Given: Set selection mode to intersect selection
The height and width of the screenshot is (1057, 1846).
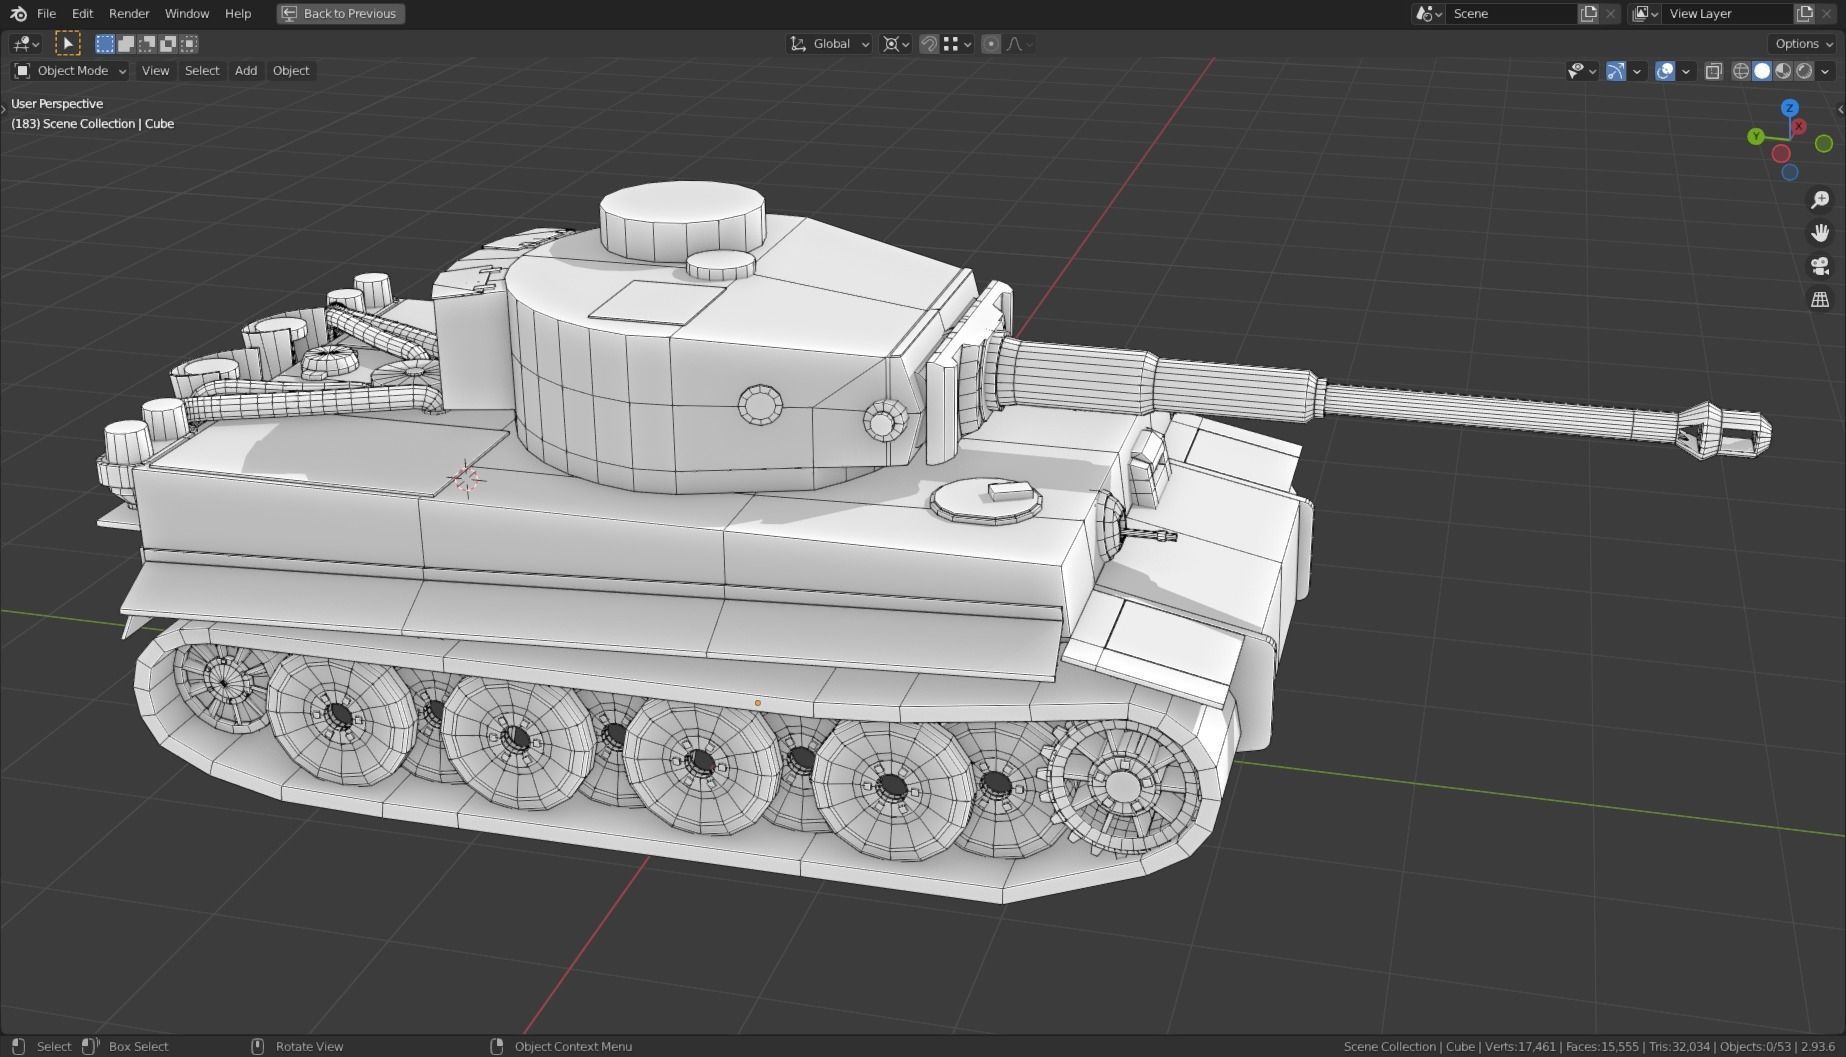Looking at the screenshot, I should pyautogui.click(x=189, y=43).
